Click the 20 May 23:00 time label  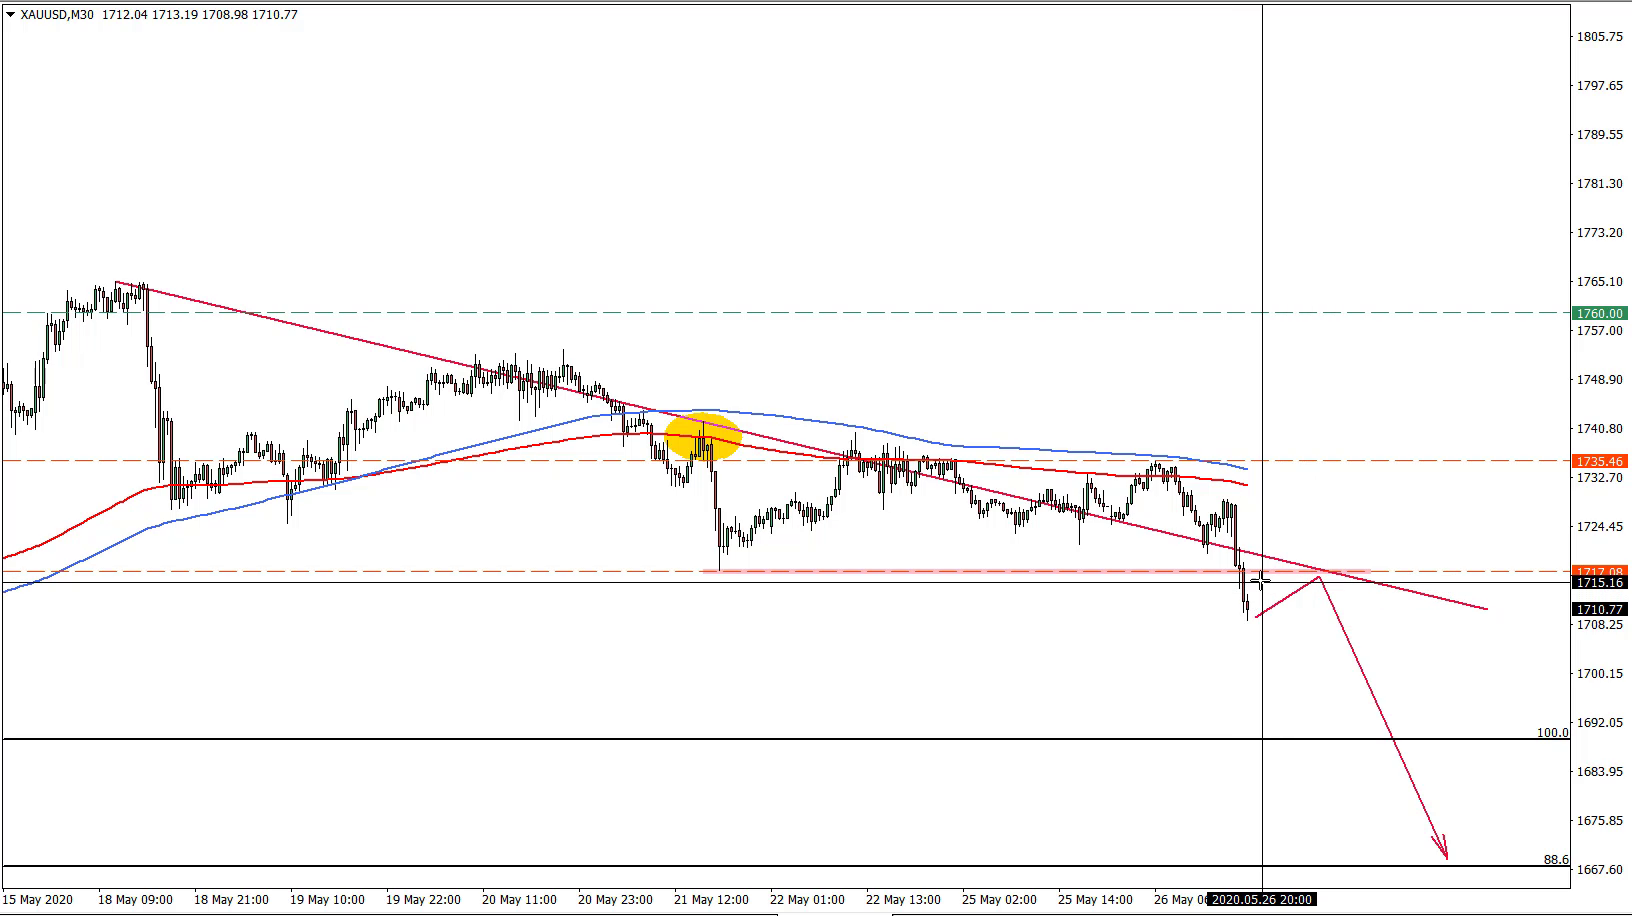(x=615, y=900)
